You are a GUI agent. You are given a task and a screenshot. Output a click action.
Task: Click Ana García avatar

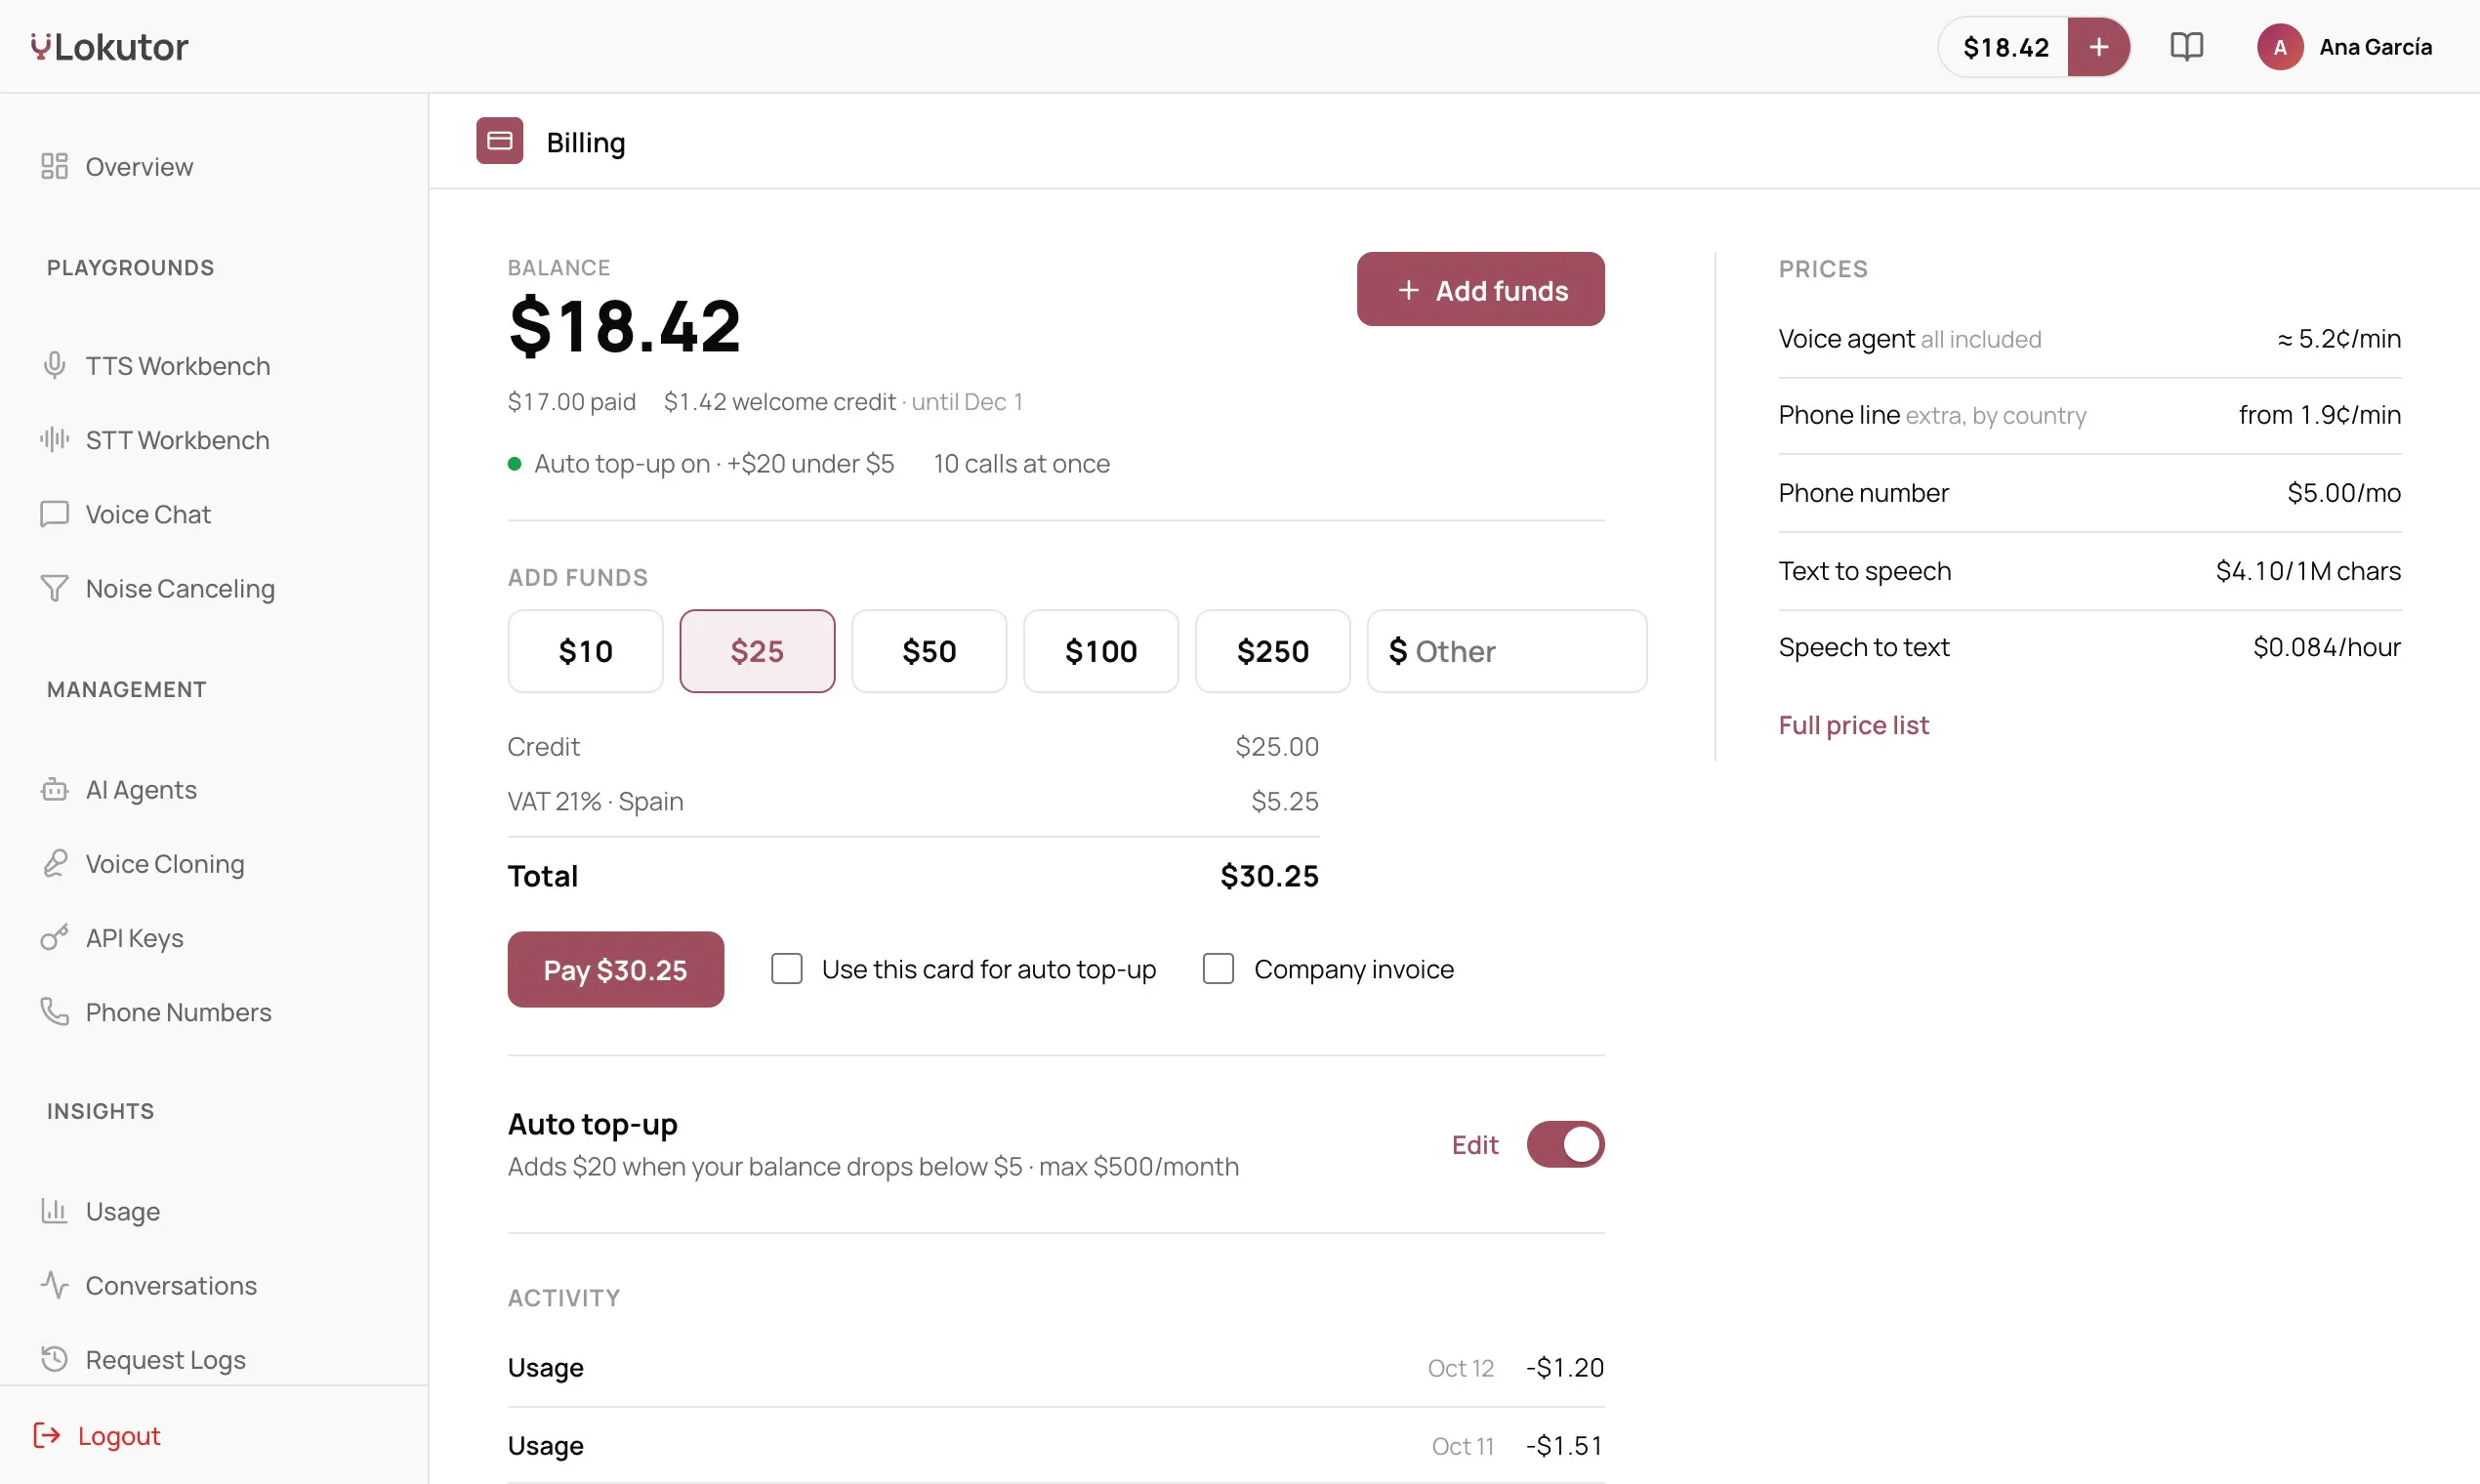(x=2279, y=47)
